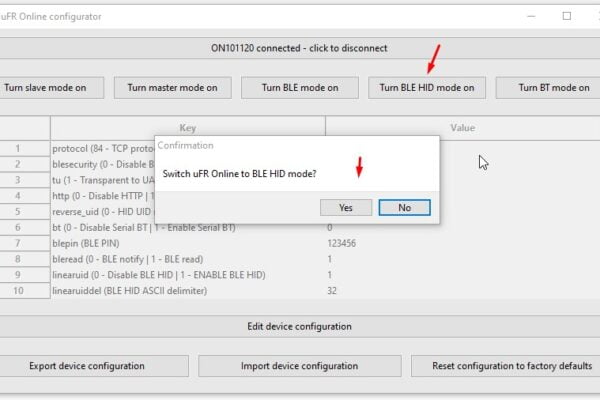Viewport: 600px width, 400px height.
Task: Select the linearuid key cell
Action: click(x=188, y=275)
